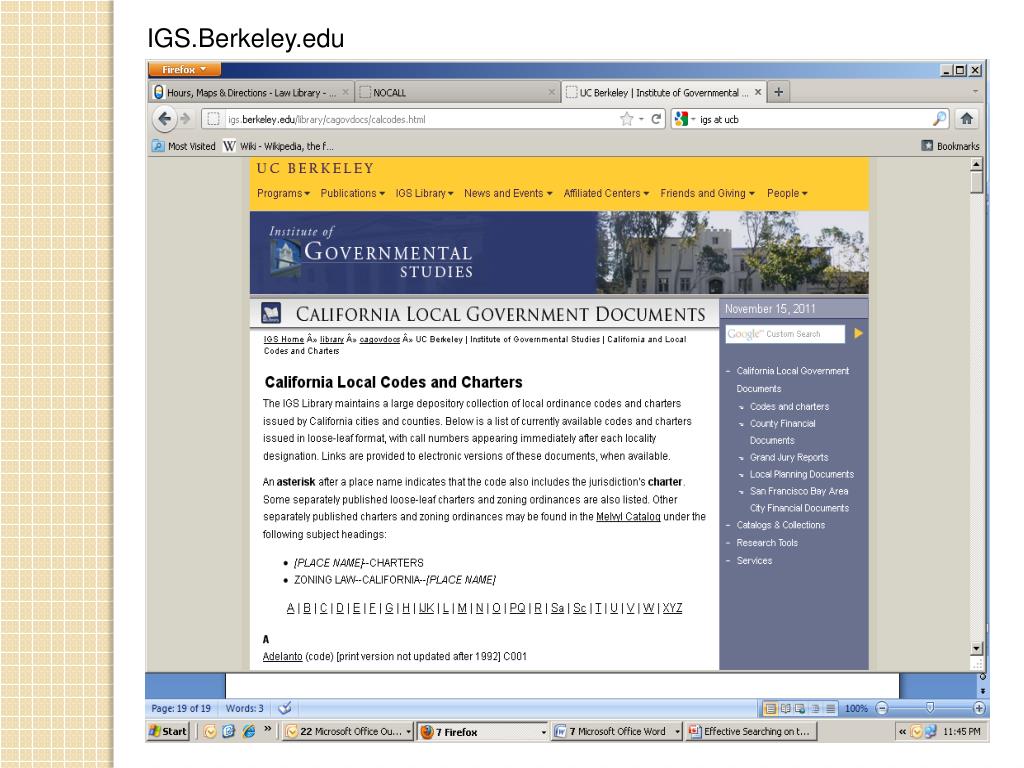Open a new tab with plus button
Screen dimensions: 1024x768
778,92
